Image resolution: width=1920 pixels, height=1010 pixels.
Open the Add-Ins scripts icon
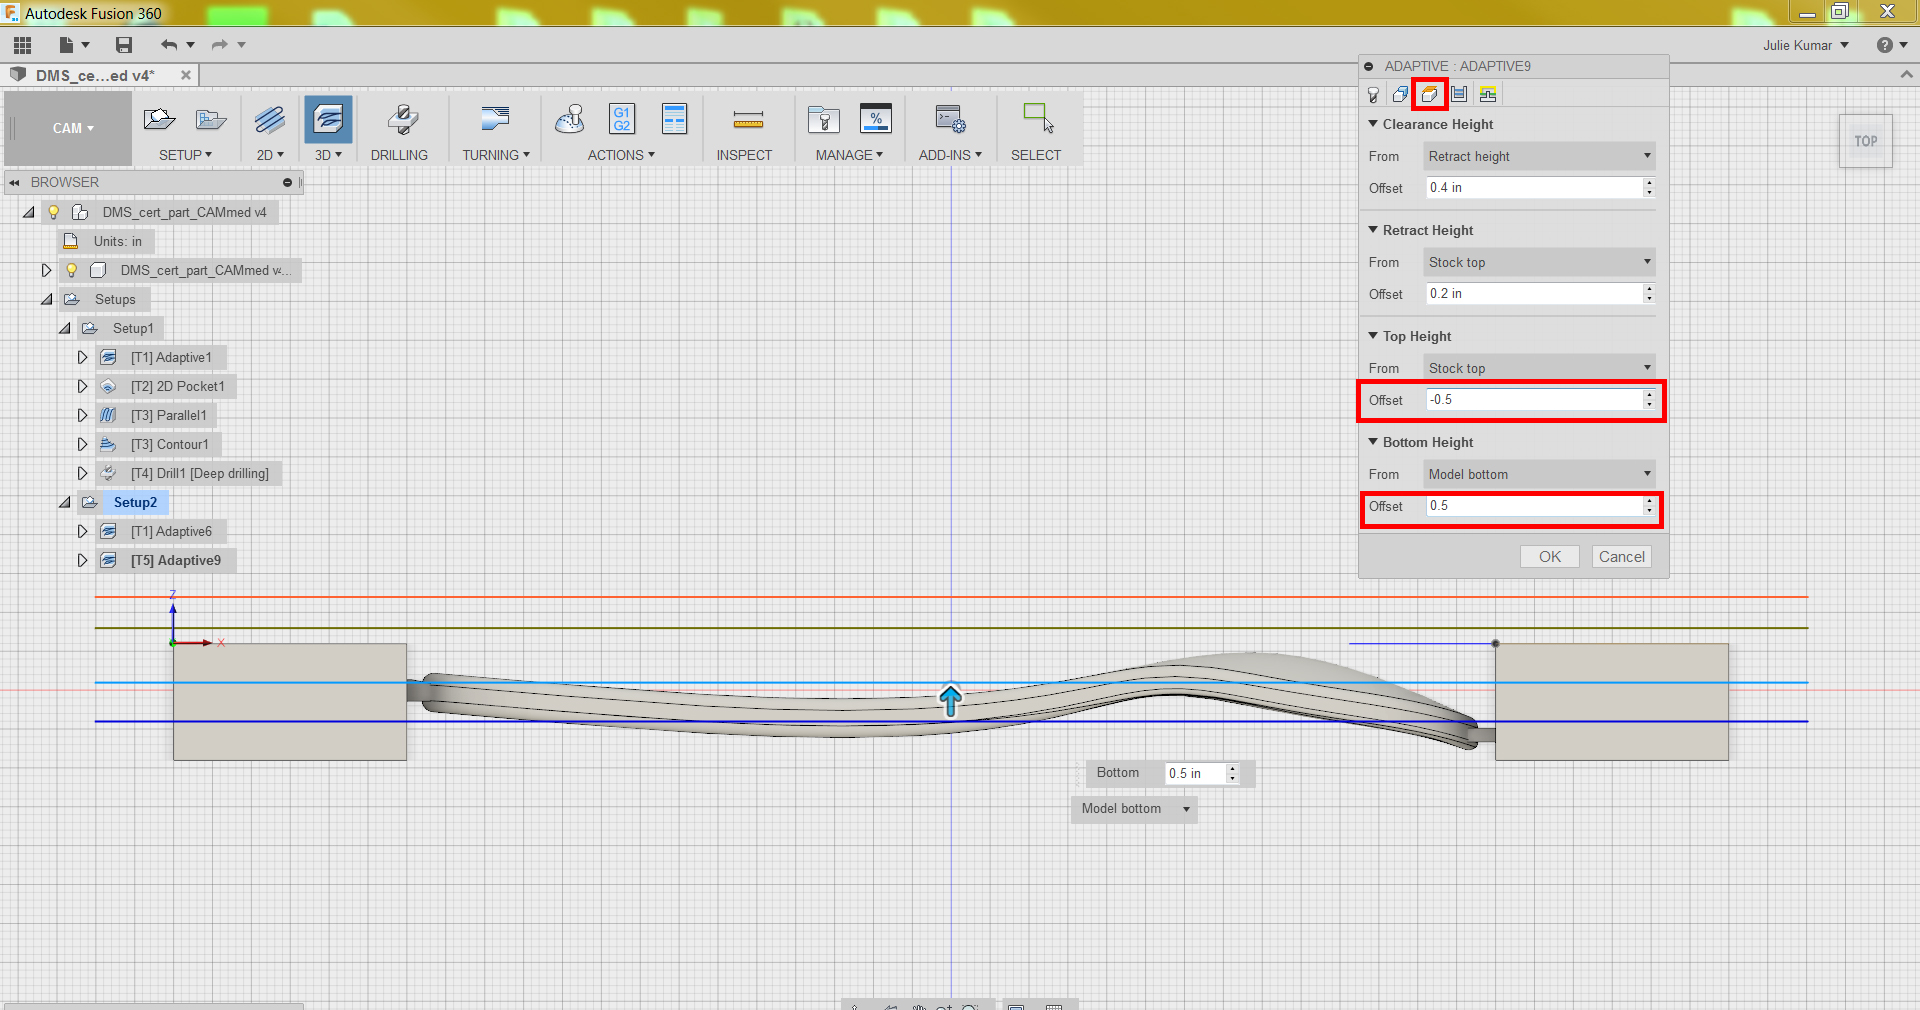click(950, 120)
